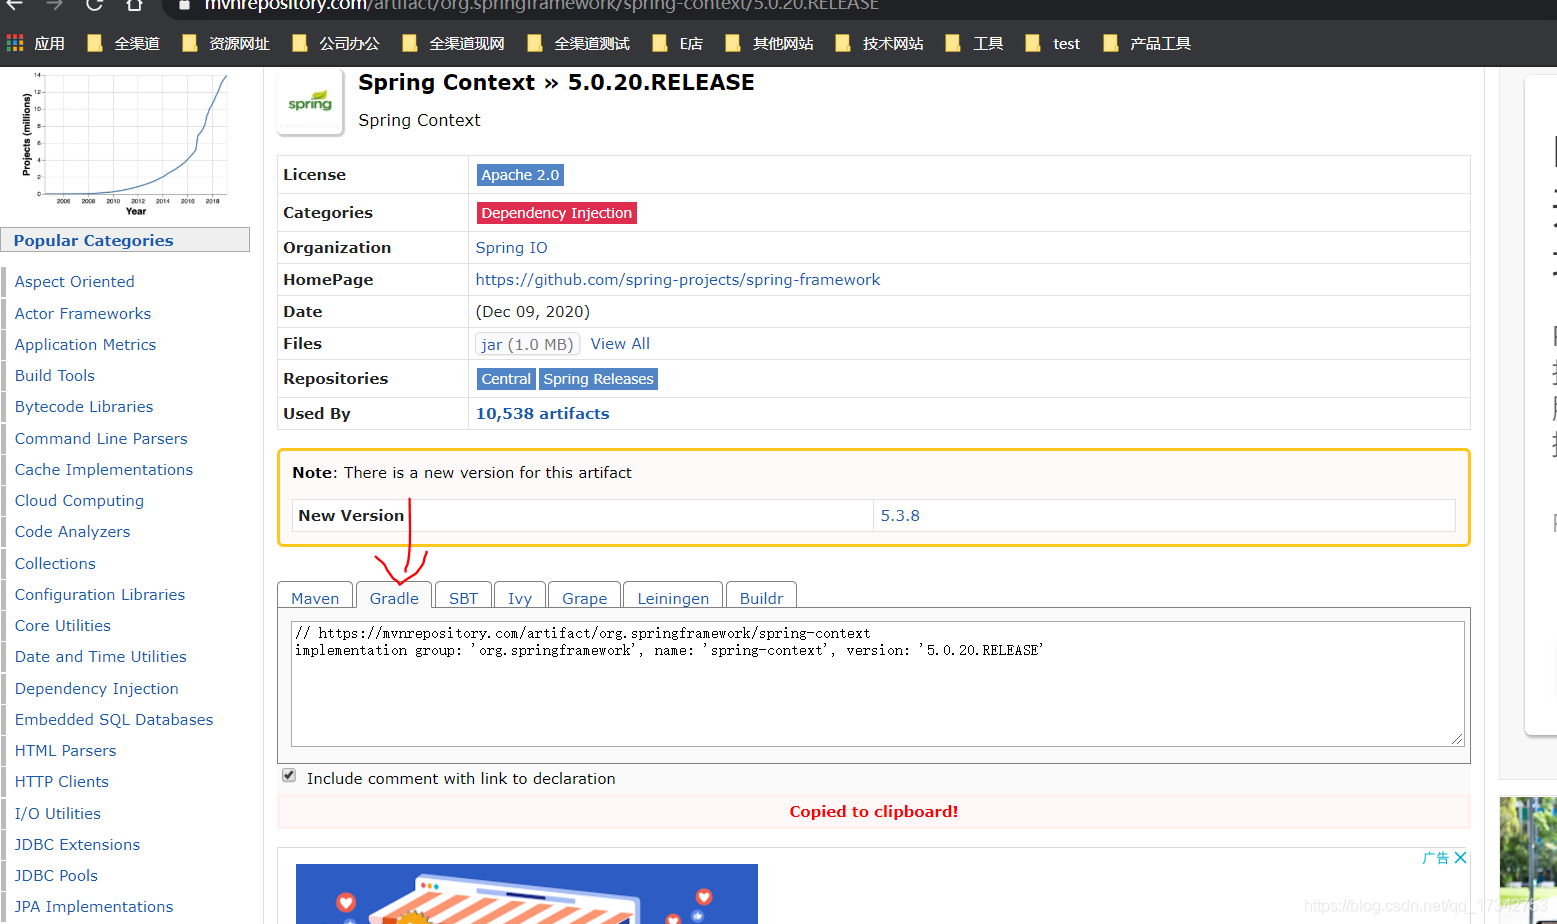This screenshot has height=924, width=1557.
Task: Click the Apache 2.0 license badge
Action: point(520,175)
